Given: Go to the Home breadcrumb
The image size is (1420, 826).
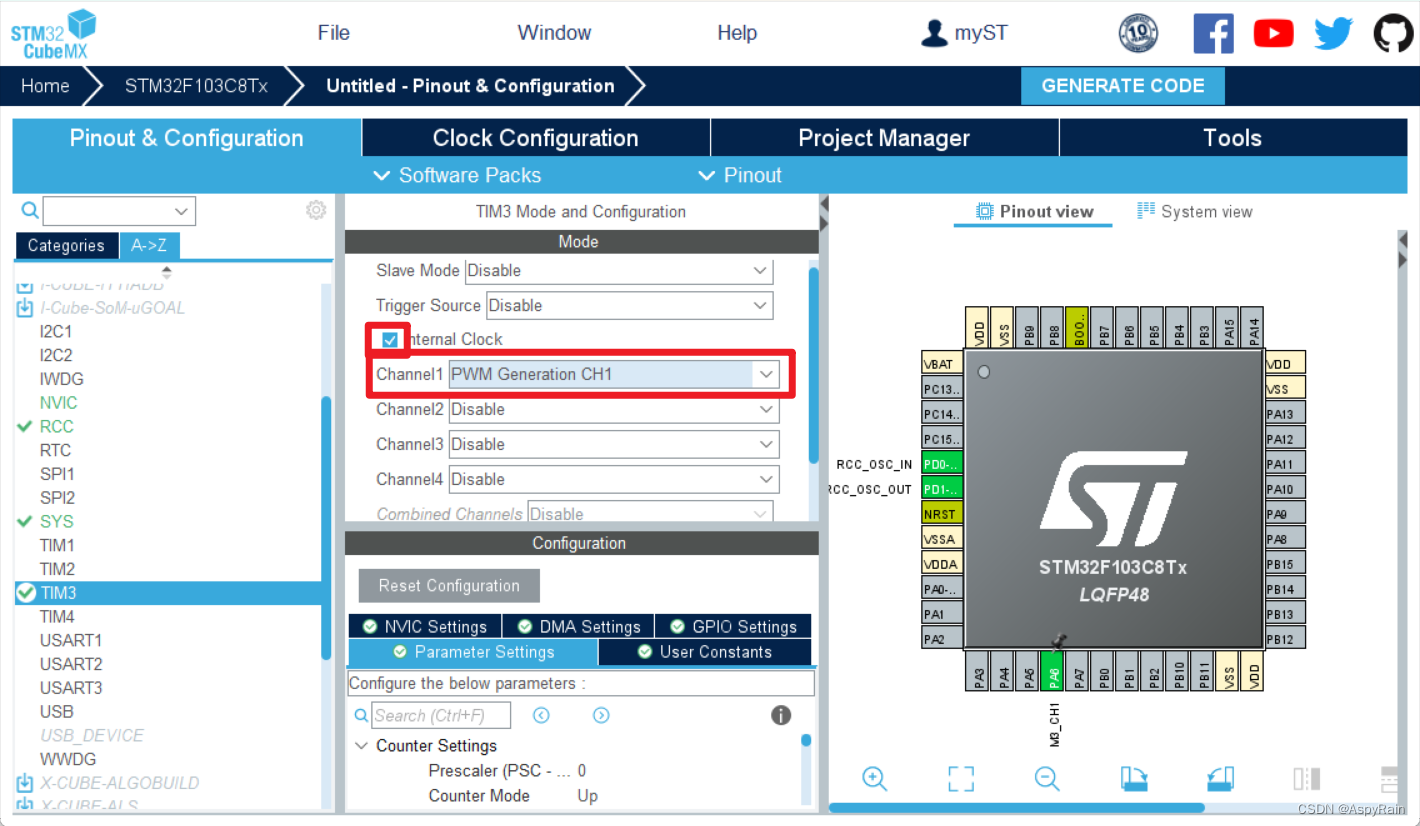Looking at the screenshot, I should point(45,86).
